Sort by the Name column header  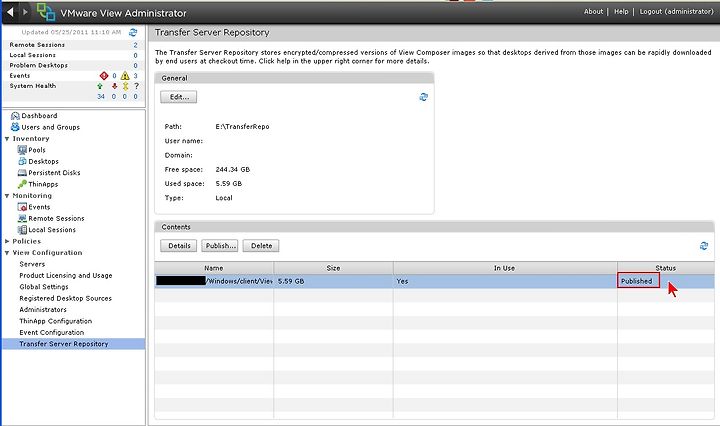click(214, 268)
